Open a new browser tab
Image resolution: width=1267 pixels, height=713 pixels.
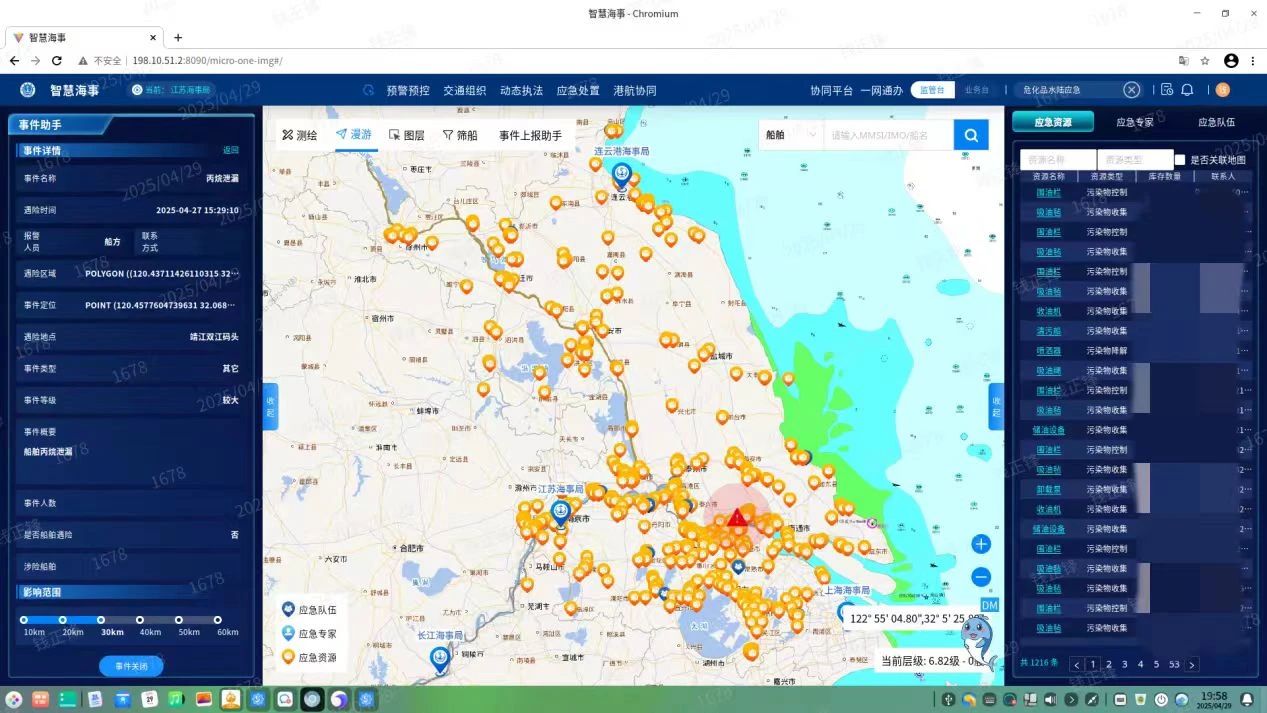(178, 37)
